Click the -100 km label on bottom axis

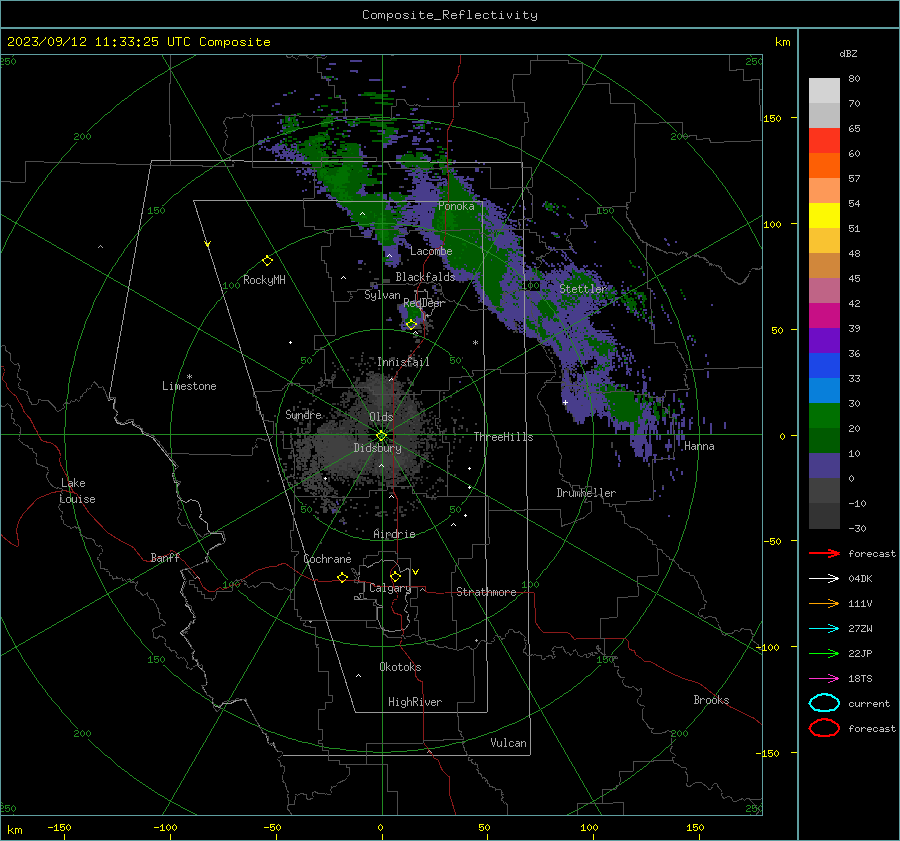point(165,827)
